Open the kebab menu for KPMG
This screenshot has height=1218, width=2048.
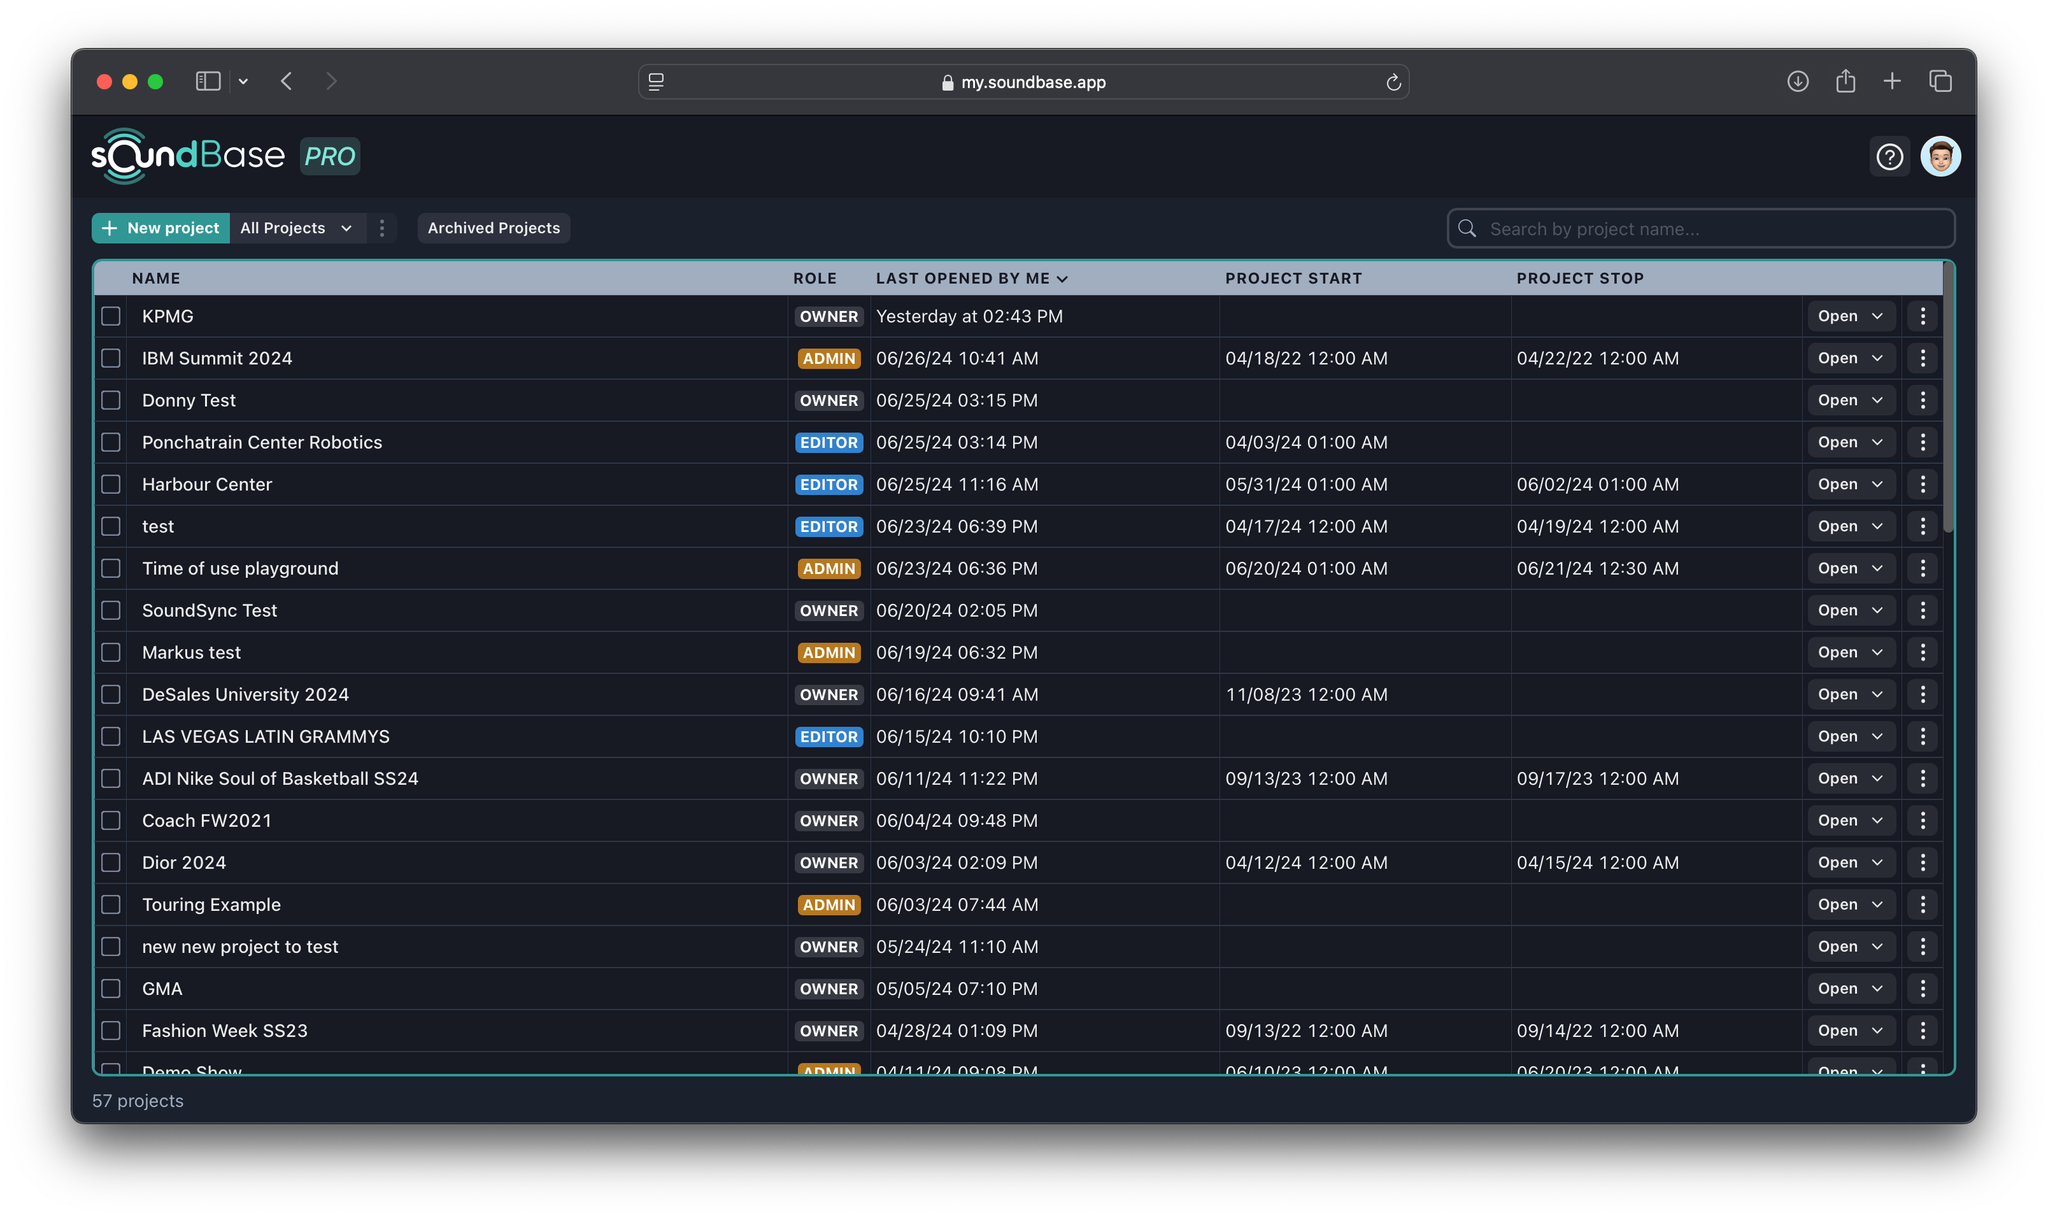point(1922,316)
